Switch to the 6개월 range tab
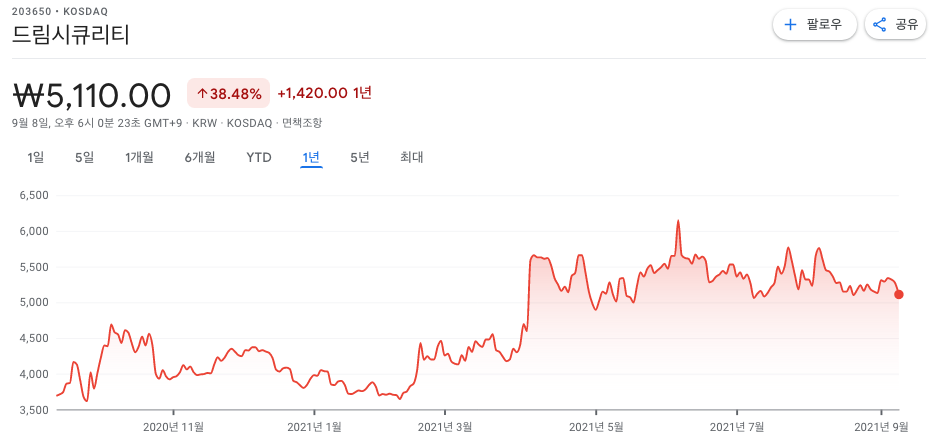Image resolution: width=929 pixels, height=443 pixels. coord(200,158)
